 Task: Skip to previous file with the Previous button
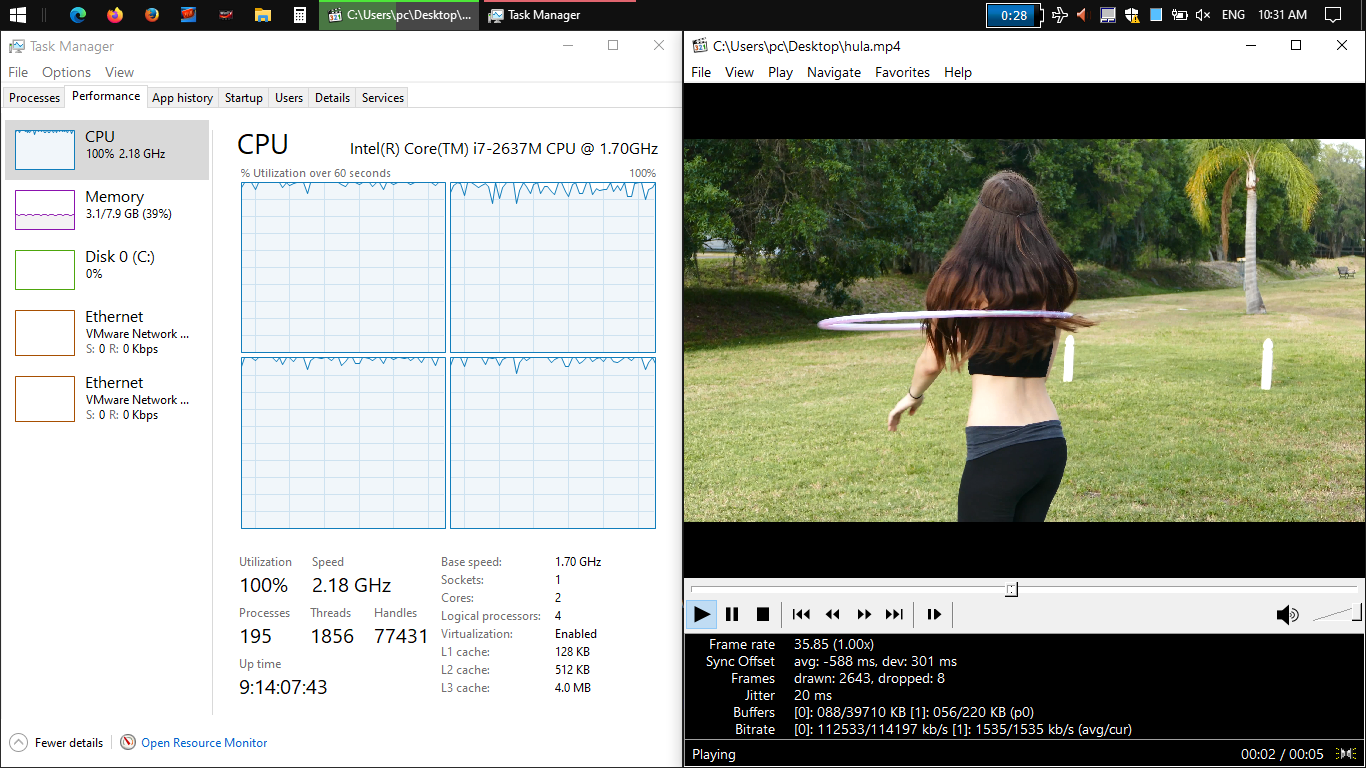pyautogui.click(x=801, y=614)
